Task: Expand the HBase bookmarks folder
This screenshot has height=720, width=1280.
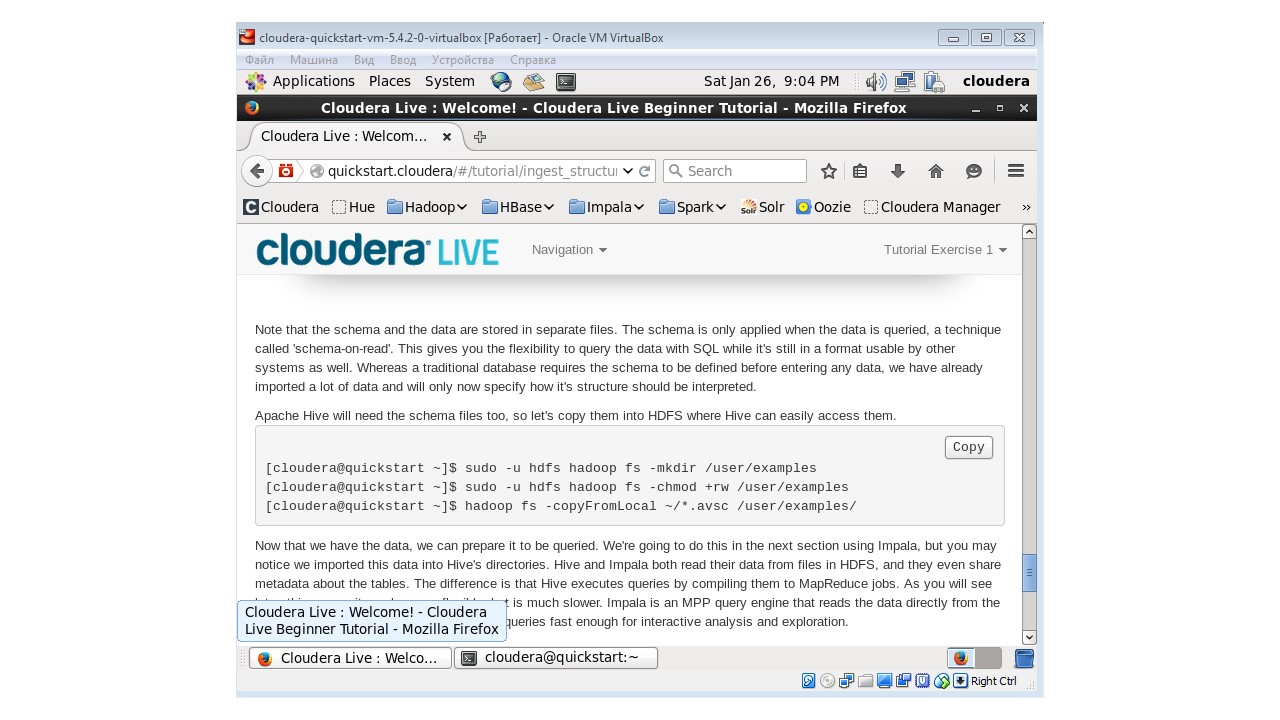Action: pos(519,207)
